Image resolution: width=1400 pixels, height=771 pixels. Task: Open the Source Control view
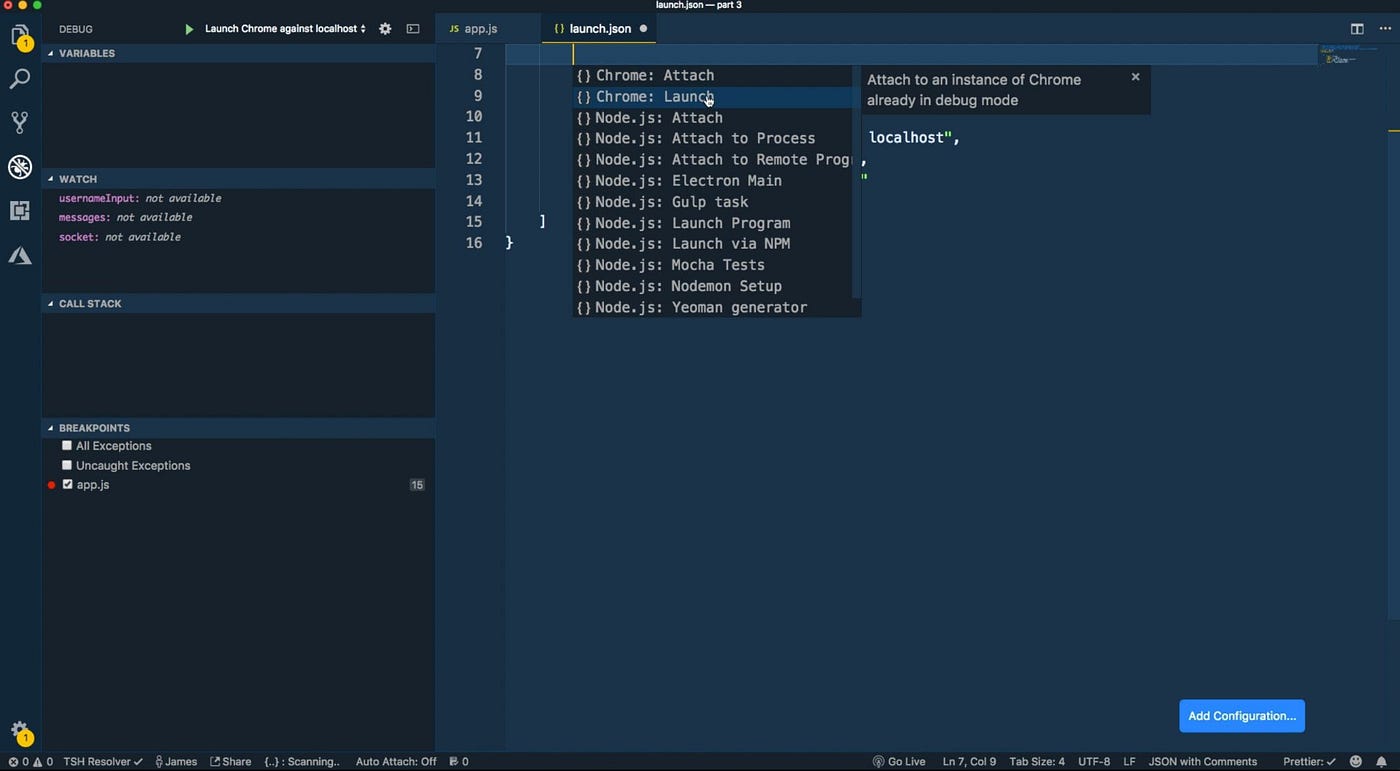(x=20, y=122)
